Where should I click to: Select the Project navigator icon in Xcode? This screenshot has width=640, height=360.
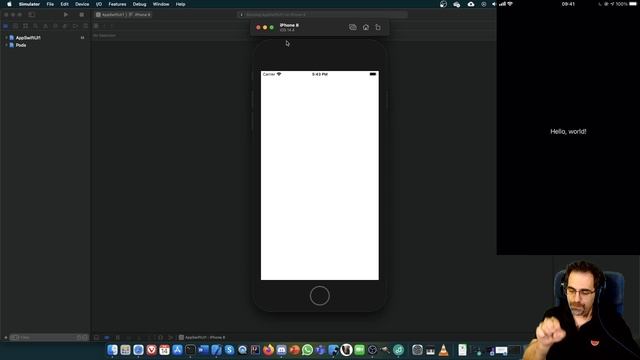pos(6,26)
